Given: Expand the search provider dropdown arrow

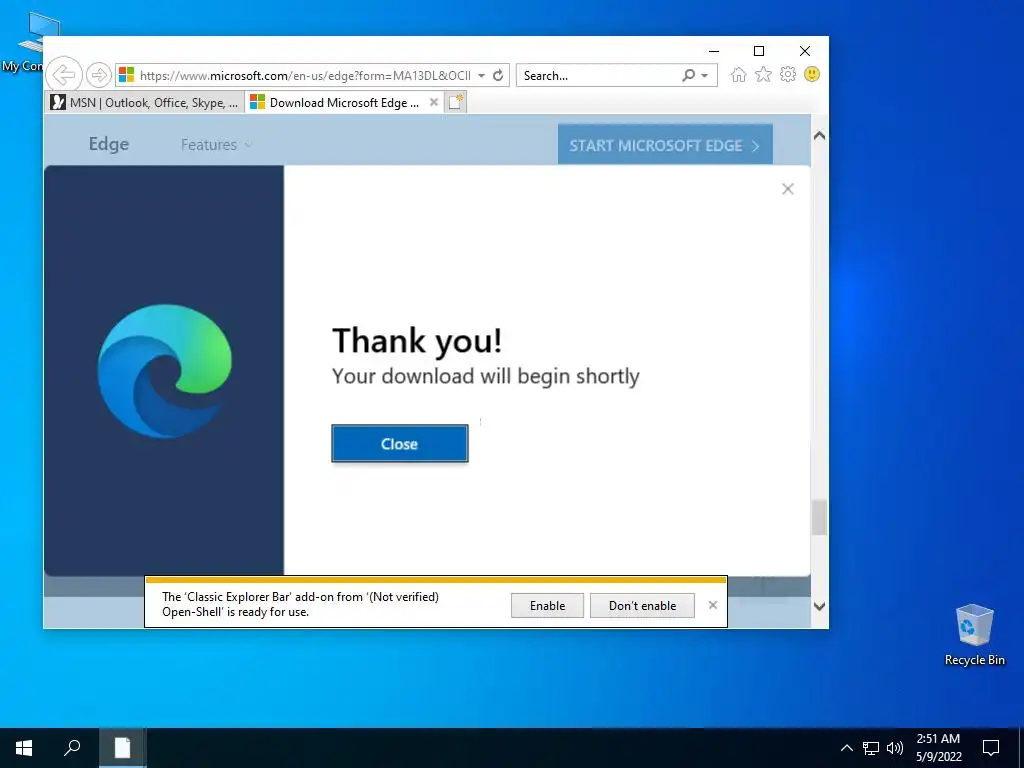Looking at the screenshot, I should pos(705,76).
